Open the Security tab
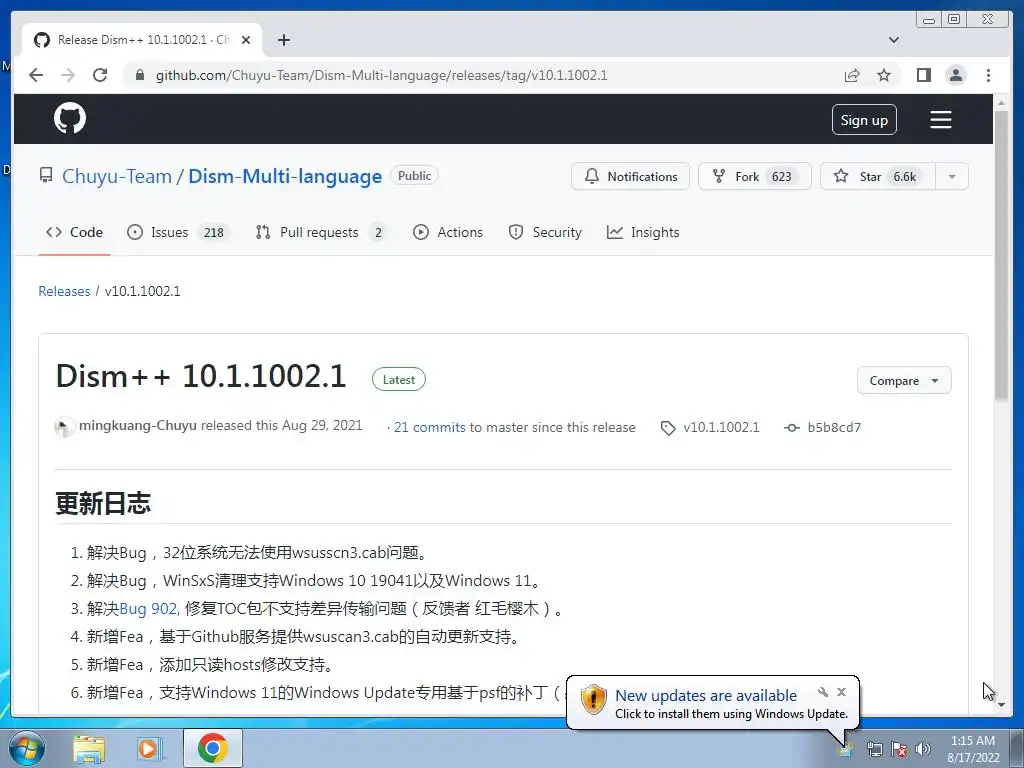1024x768 pixels. coord(545,232)
